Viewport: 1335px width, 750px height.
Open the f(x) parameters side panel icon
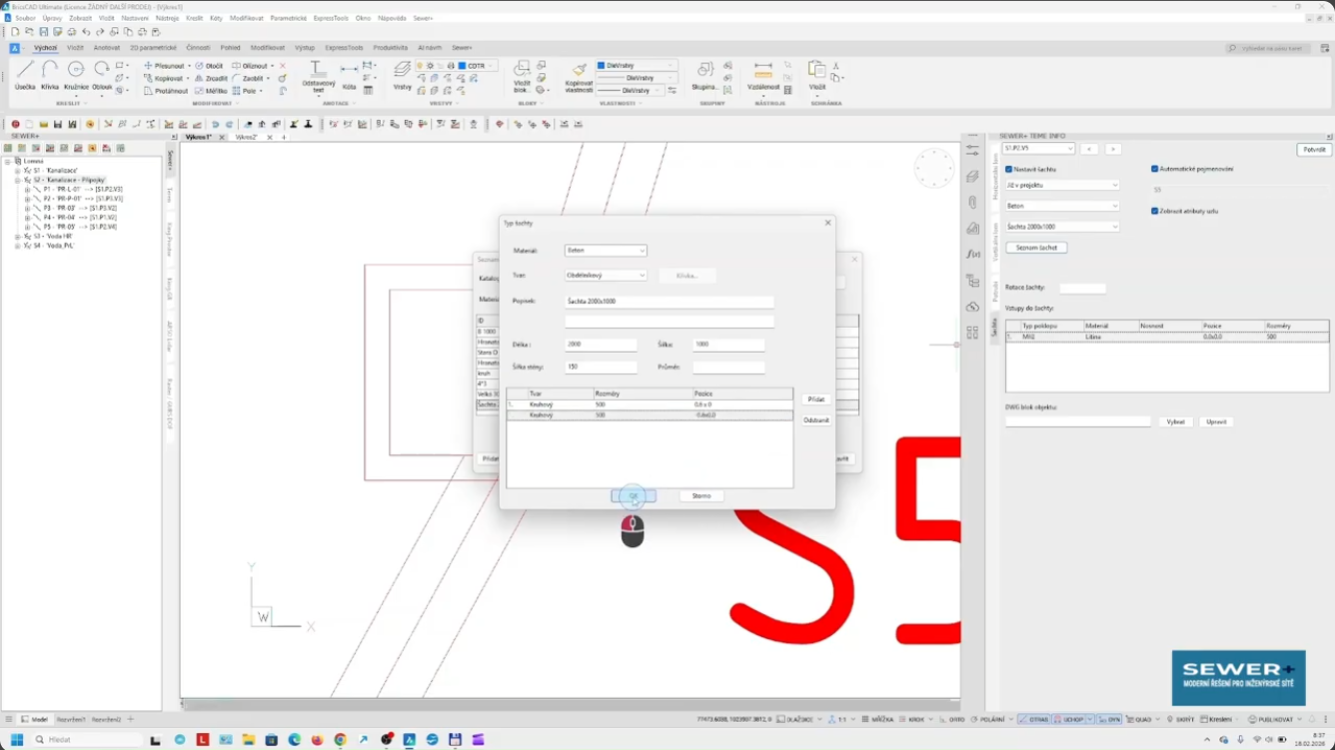pos(973,255)
